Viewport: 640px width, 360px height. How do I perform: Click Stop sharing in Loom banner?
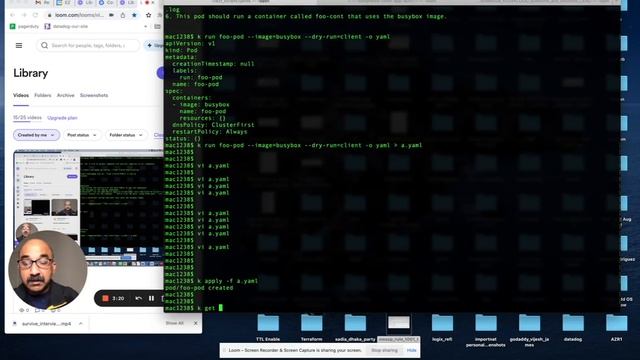tap(384, 350)
